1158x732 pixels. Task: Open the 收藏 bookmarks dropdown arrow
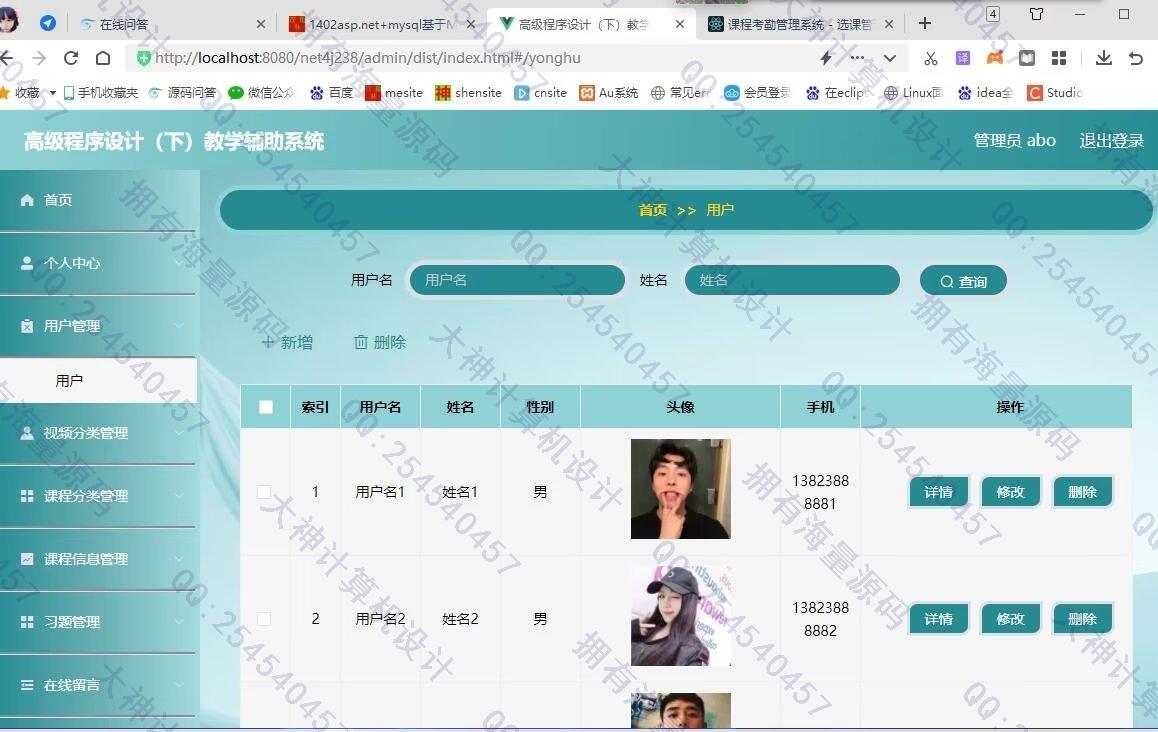[52, 93]
